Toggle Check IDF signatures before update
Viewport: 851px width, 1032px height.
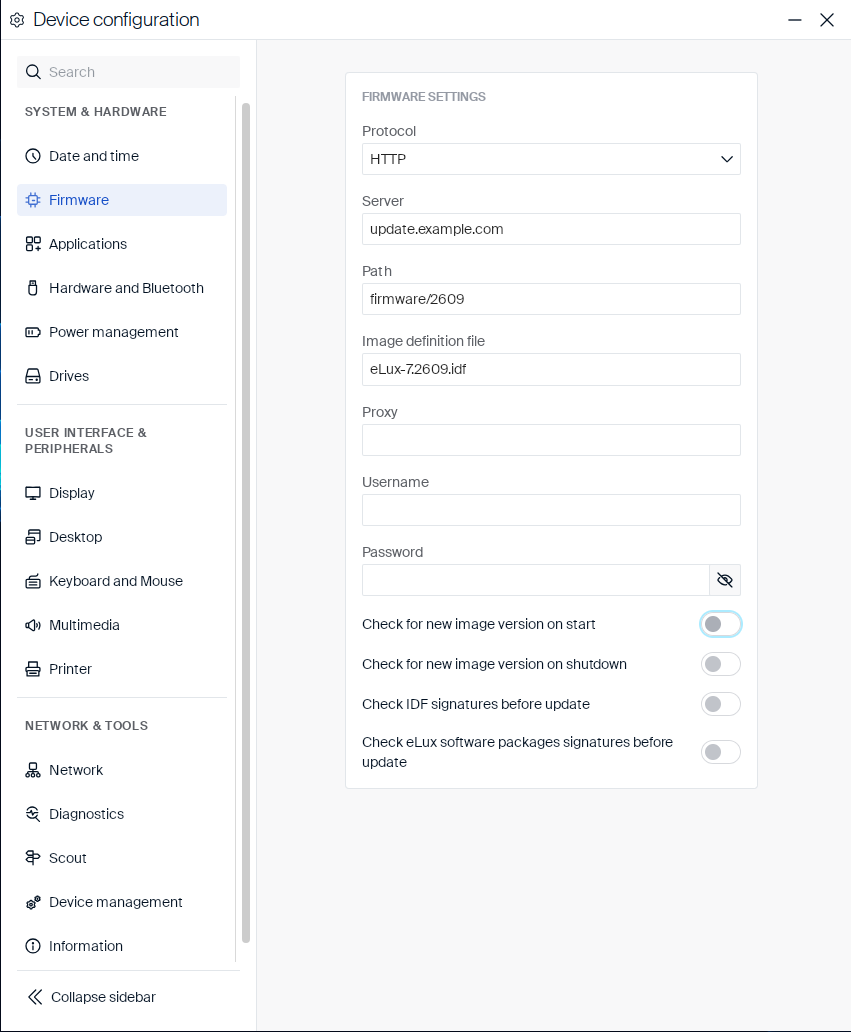(x=721, y=704)
